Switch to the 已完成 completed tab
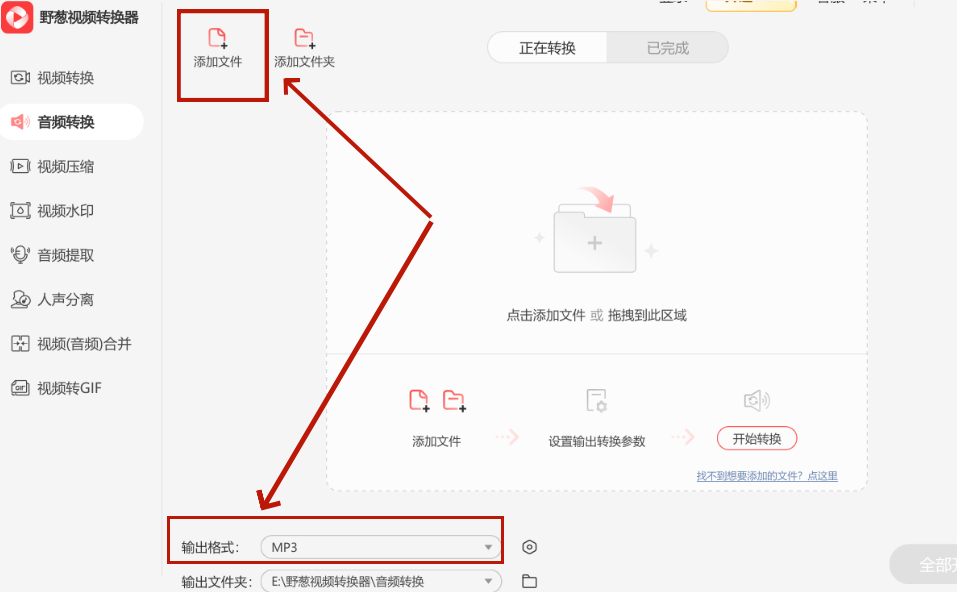The height and width of the screenshot is (592, 957). [667, 46]
